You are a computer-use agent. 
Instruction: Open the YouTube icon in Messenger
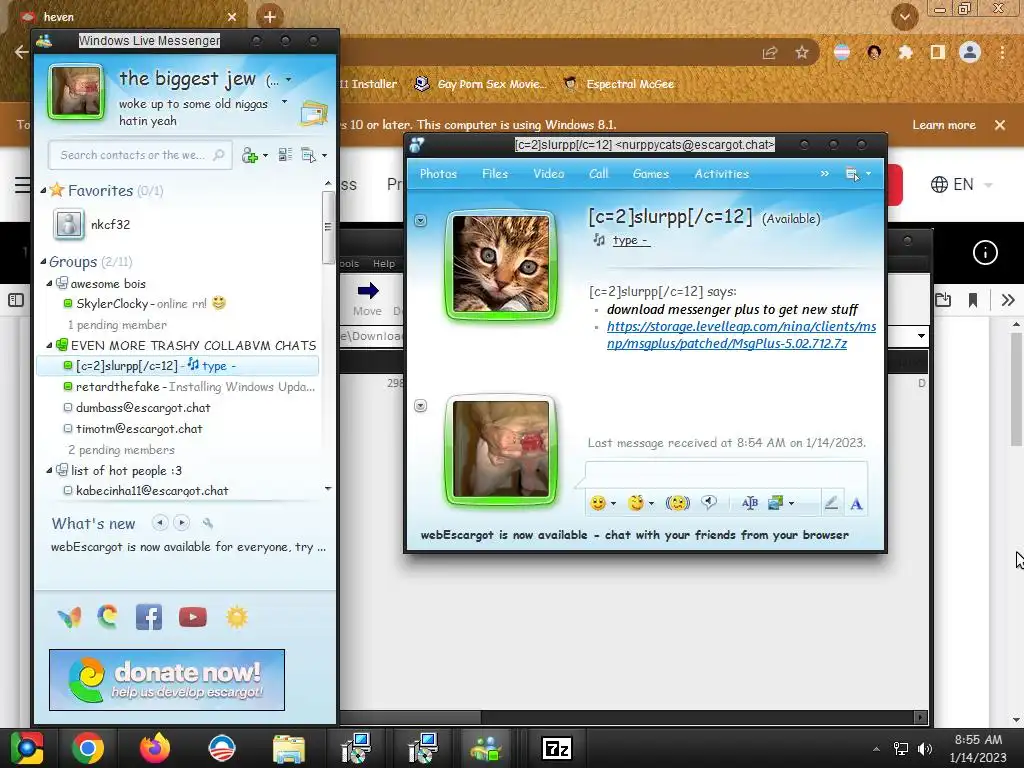[193, 617]
